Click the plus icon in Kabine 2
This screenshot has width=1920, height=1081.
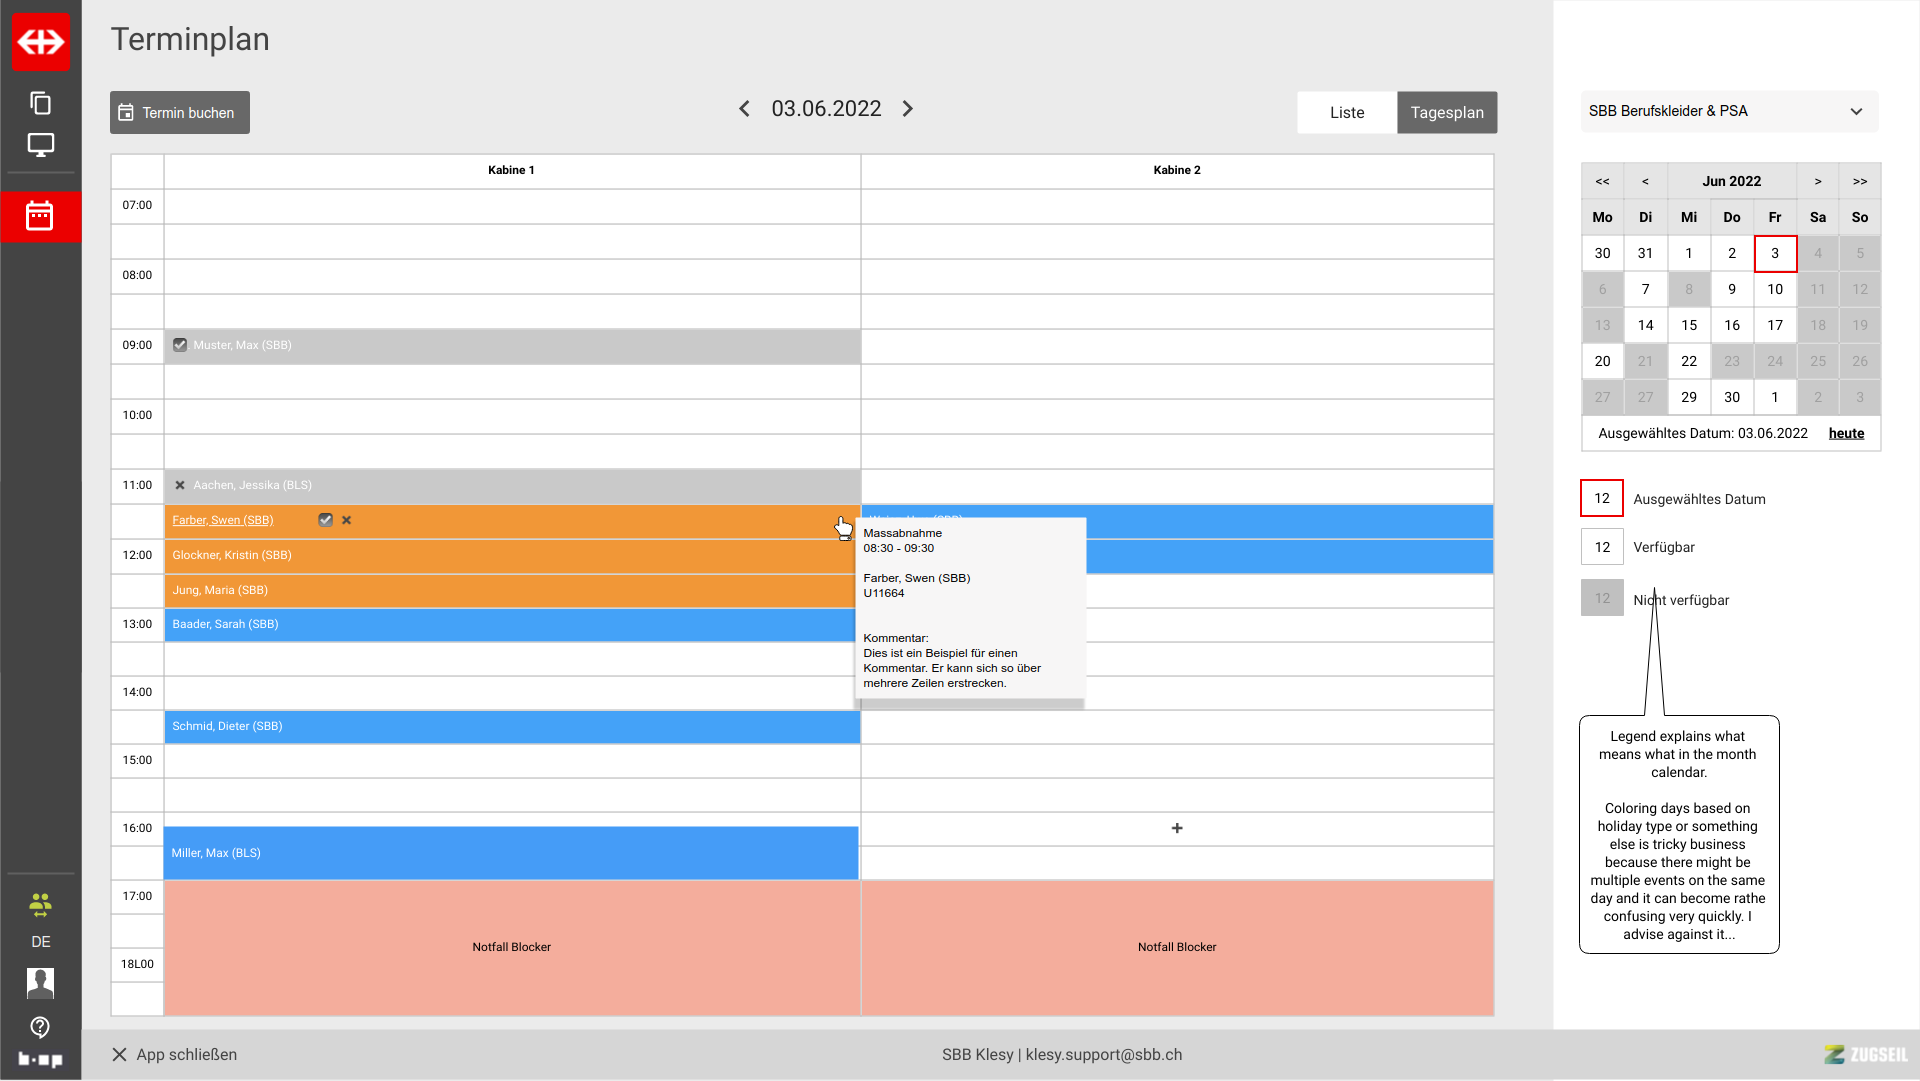pos(1177,828)
